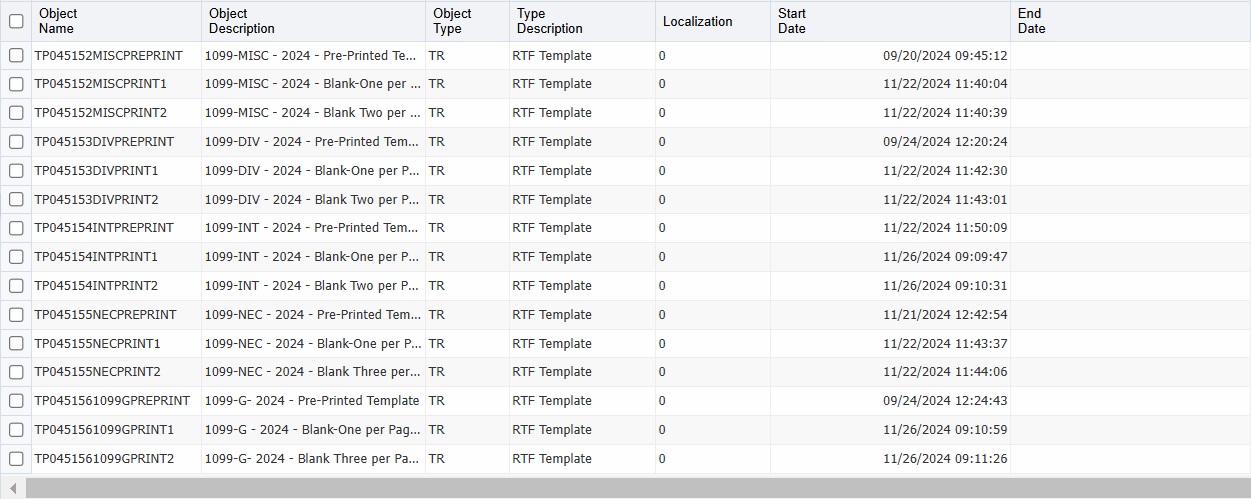Click the End Date column header
Screen dimensions: 1251x499
point(1130,21)
